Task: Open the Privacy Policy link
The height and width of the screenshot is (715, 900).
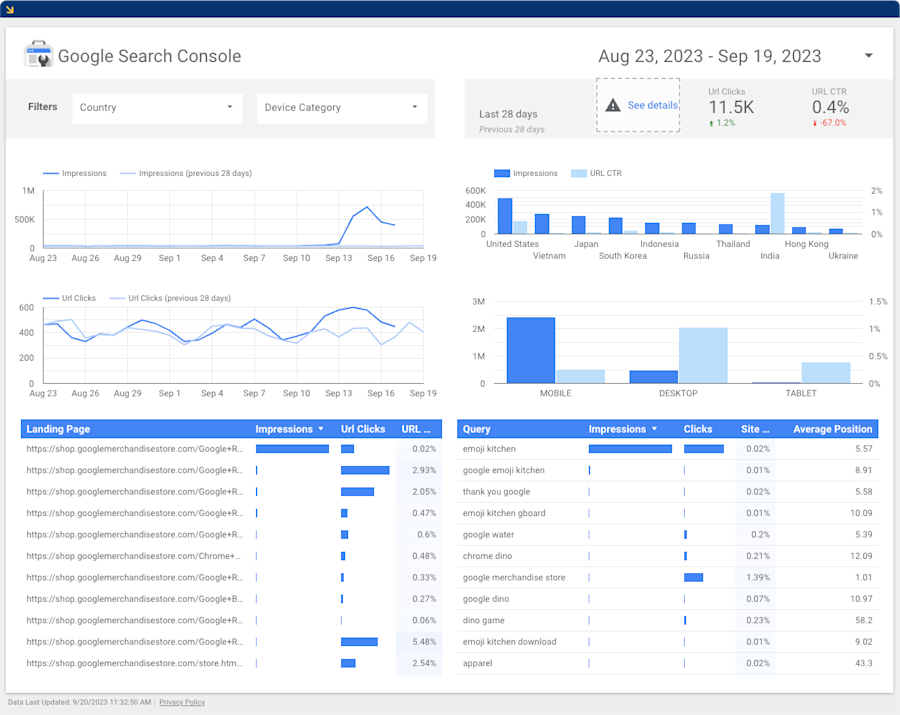Action: [x=181, y=702]
